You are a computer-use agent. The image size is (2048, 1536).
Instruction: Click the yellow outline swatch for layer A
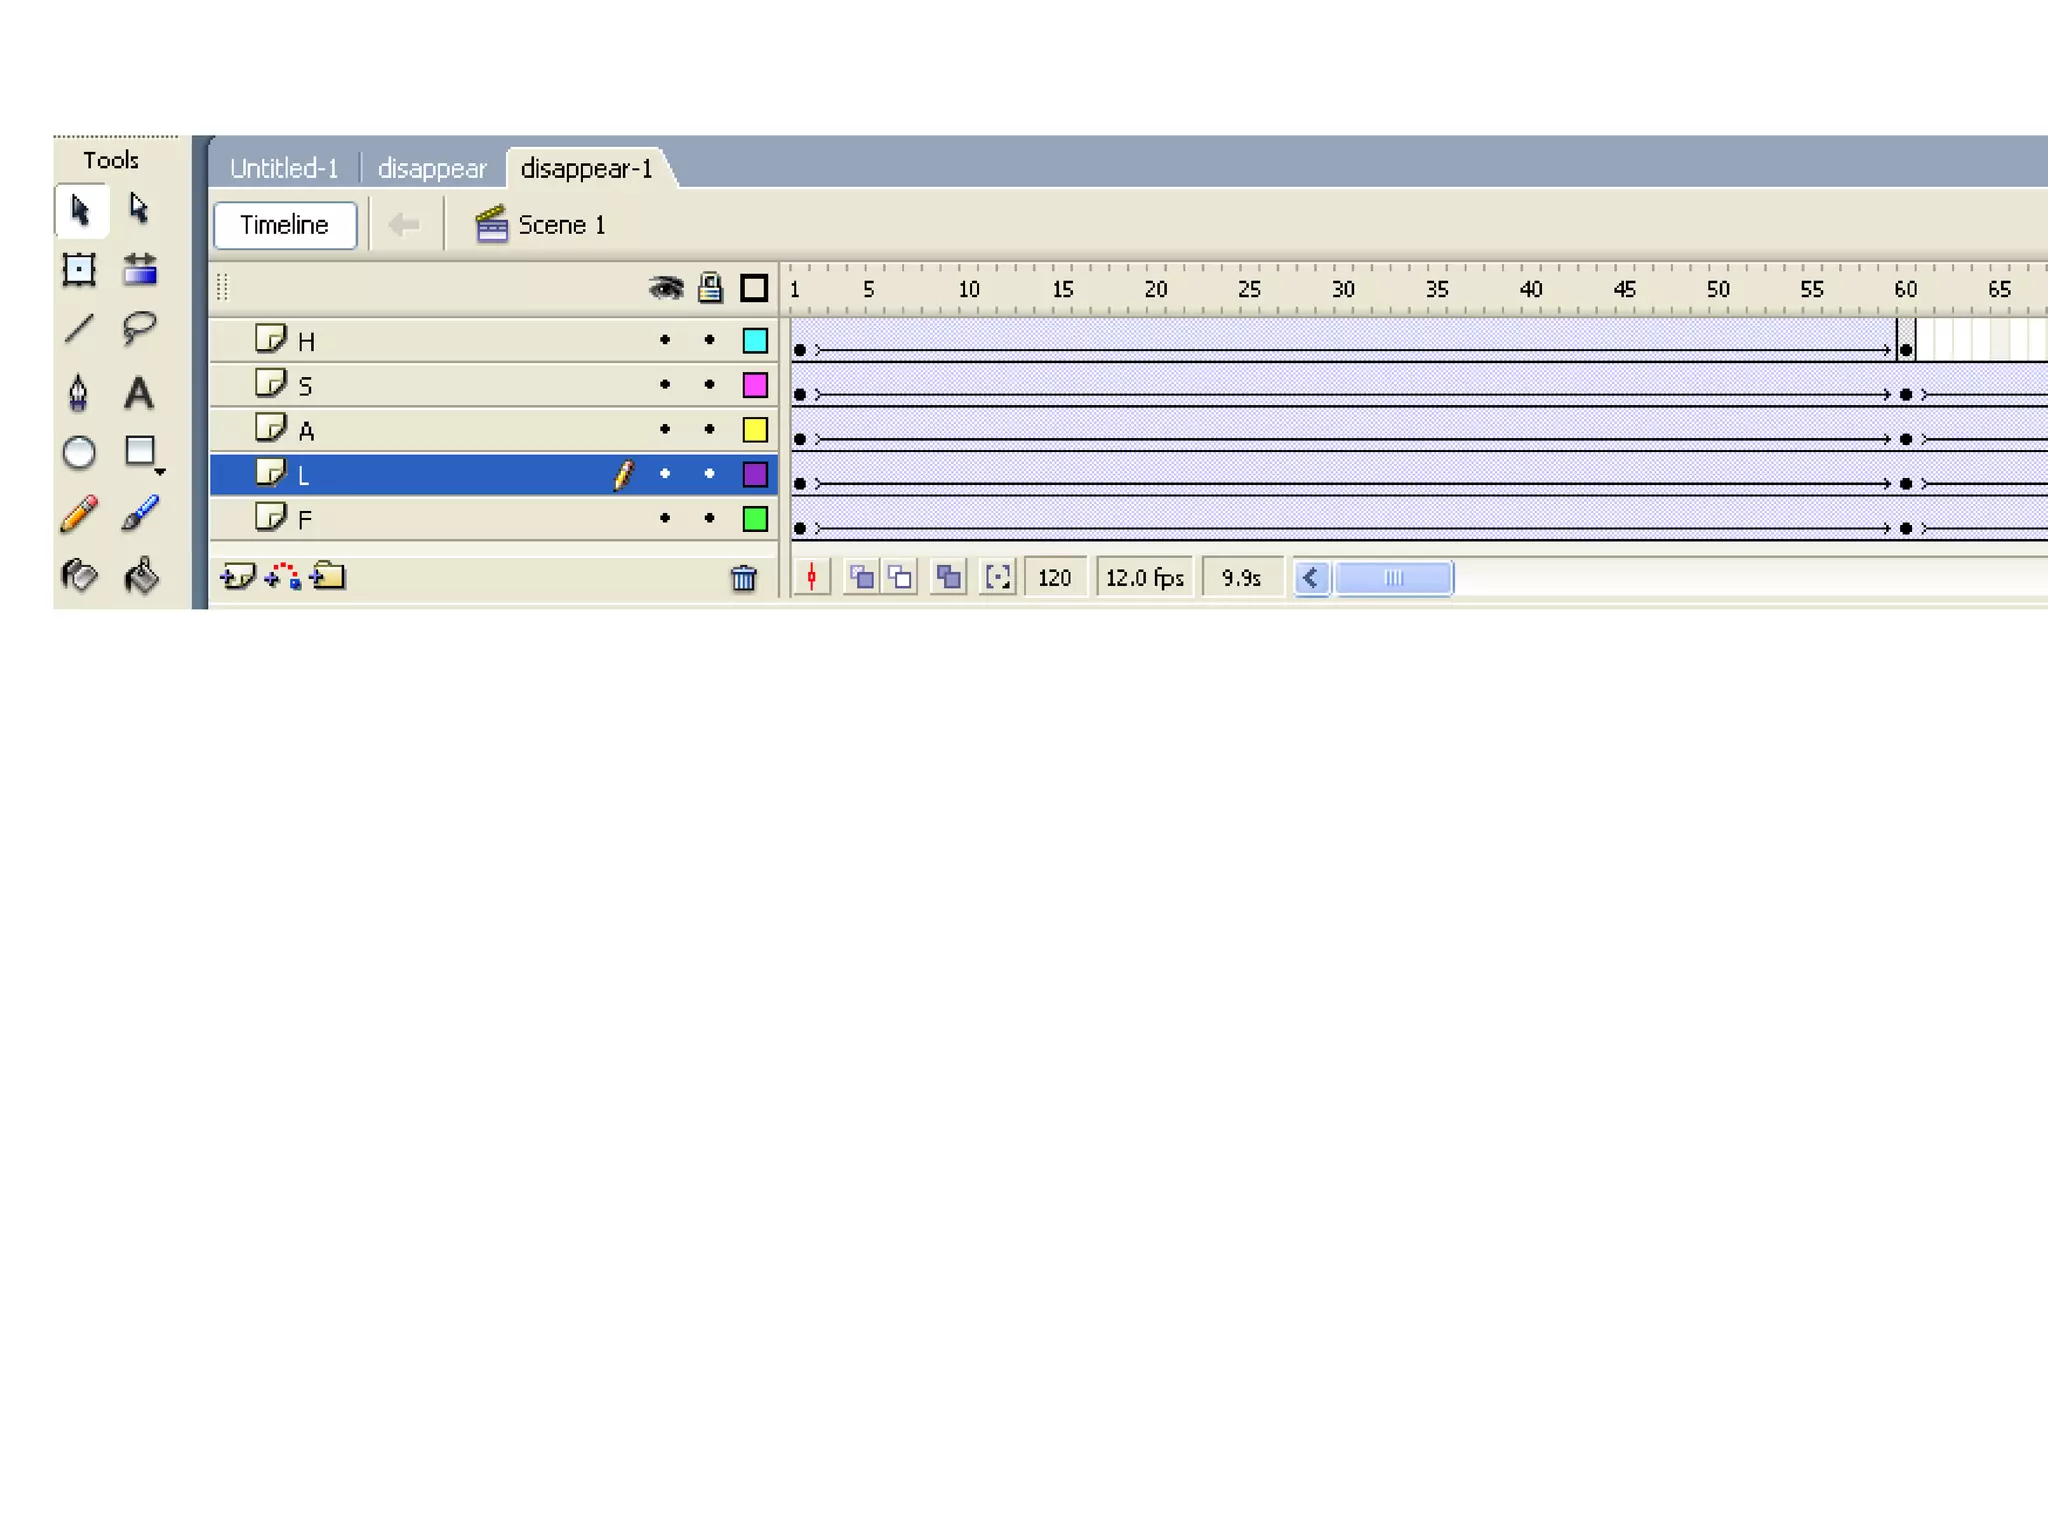pos(755,430)
